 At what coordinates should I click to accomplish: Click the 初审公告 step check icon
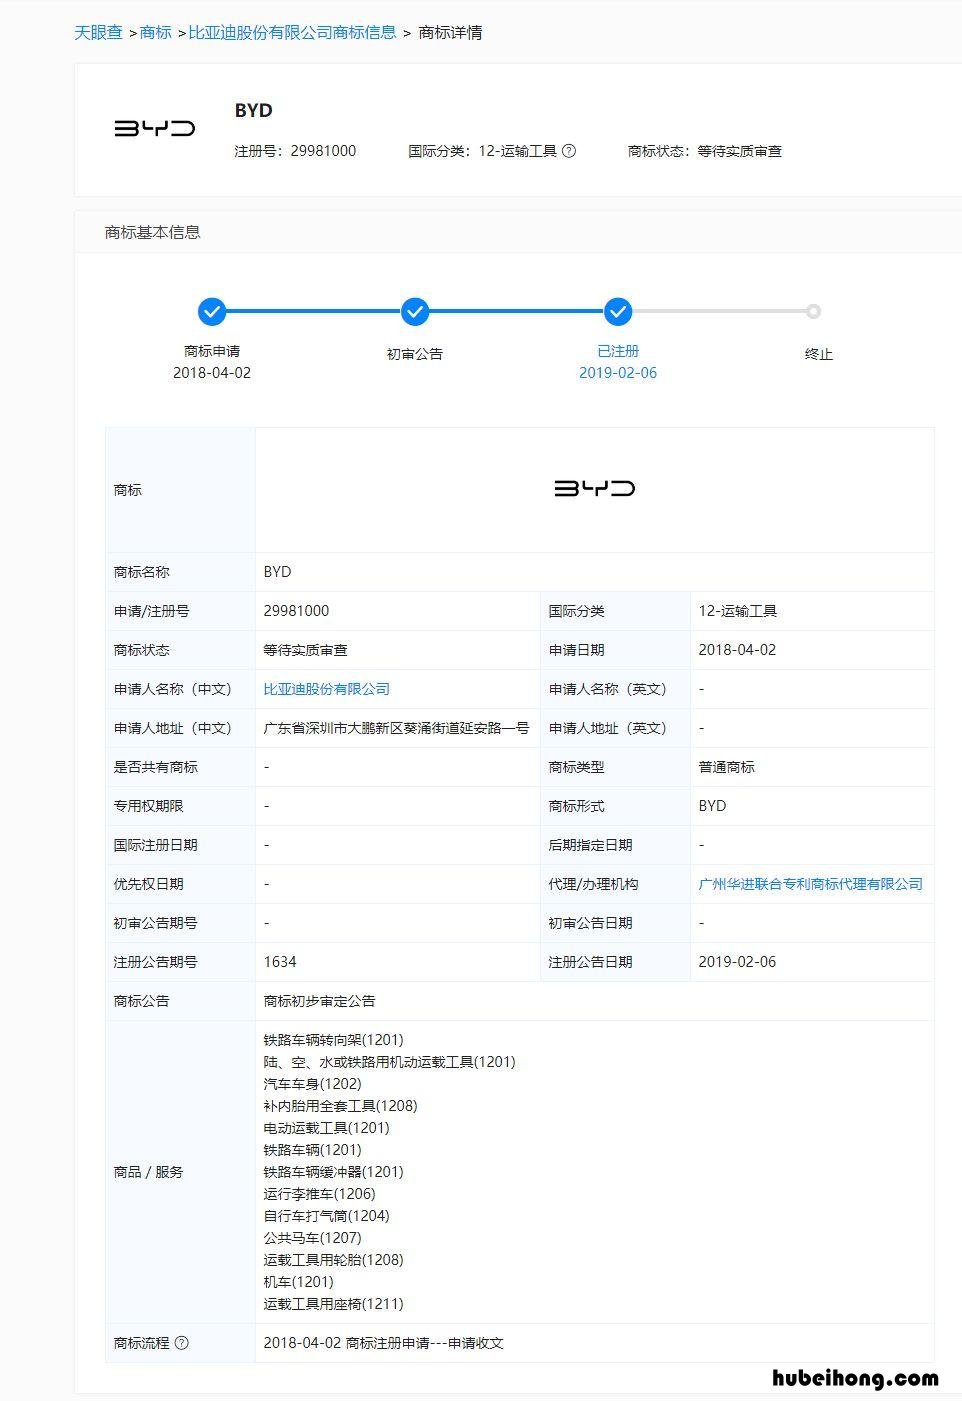click(415, 312)
